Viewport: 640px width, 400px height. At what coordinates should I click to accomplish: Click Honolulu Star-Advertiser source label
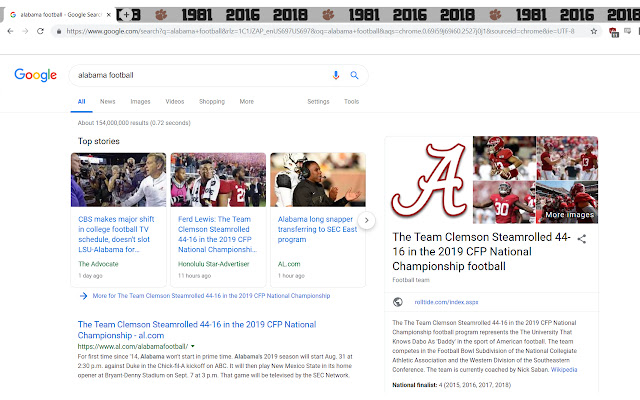pyautogui.click(x=213, y=264)
